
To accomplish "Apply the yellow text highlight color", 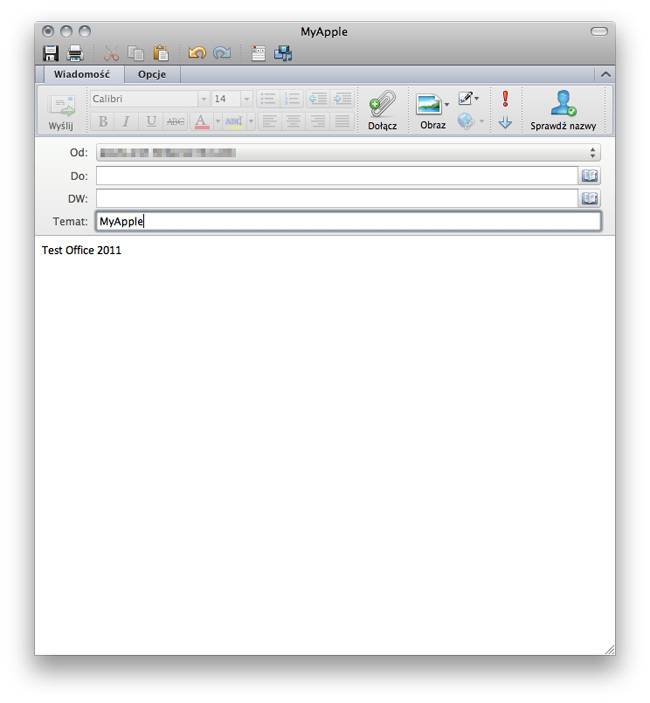I will [x=234, y=121].
